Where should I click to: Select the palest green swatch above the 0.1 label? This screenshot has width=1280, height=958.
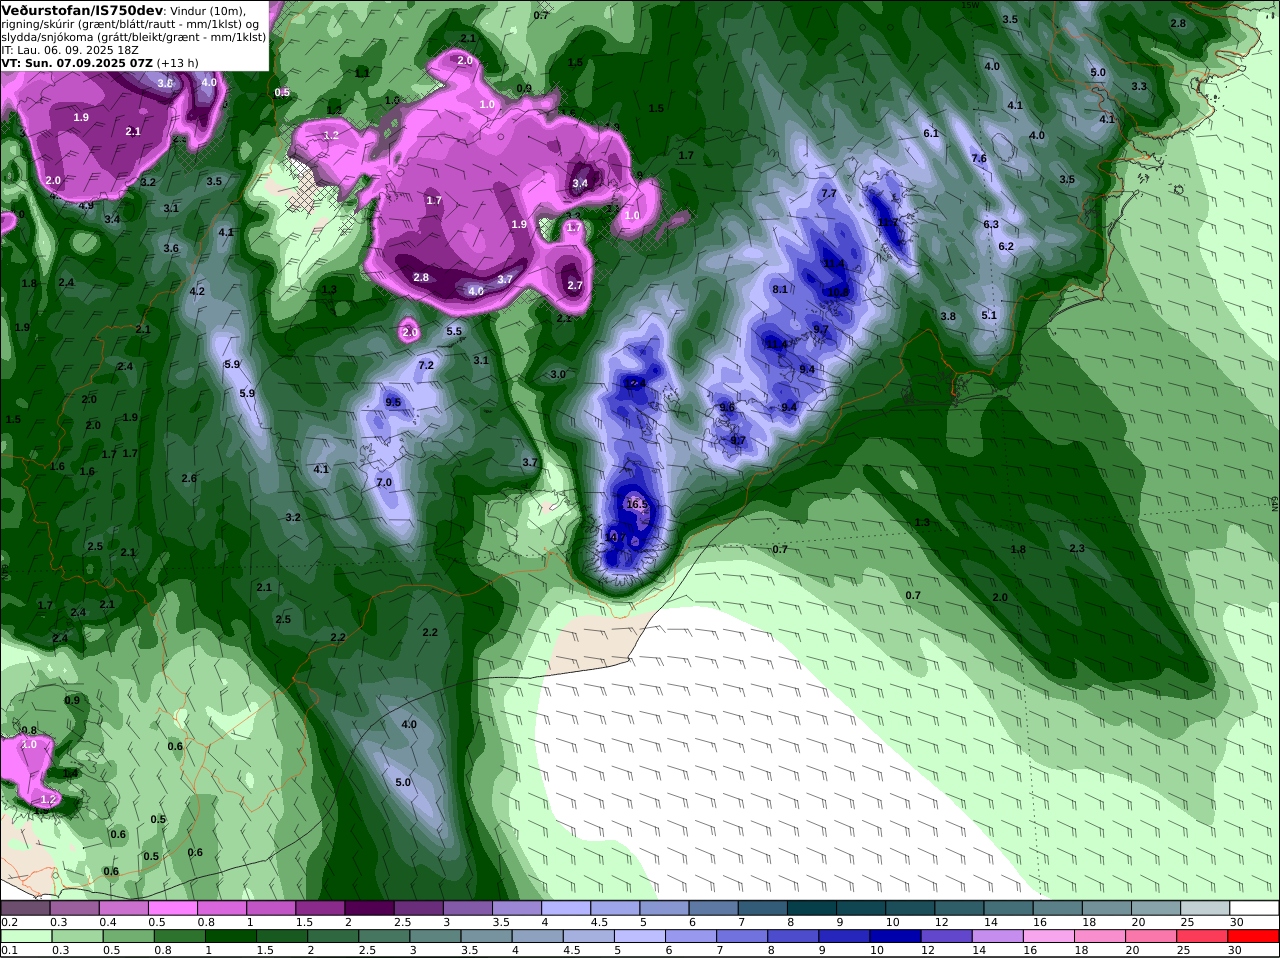pyautogui.click(x=25, y=936)
